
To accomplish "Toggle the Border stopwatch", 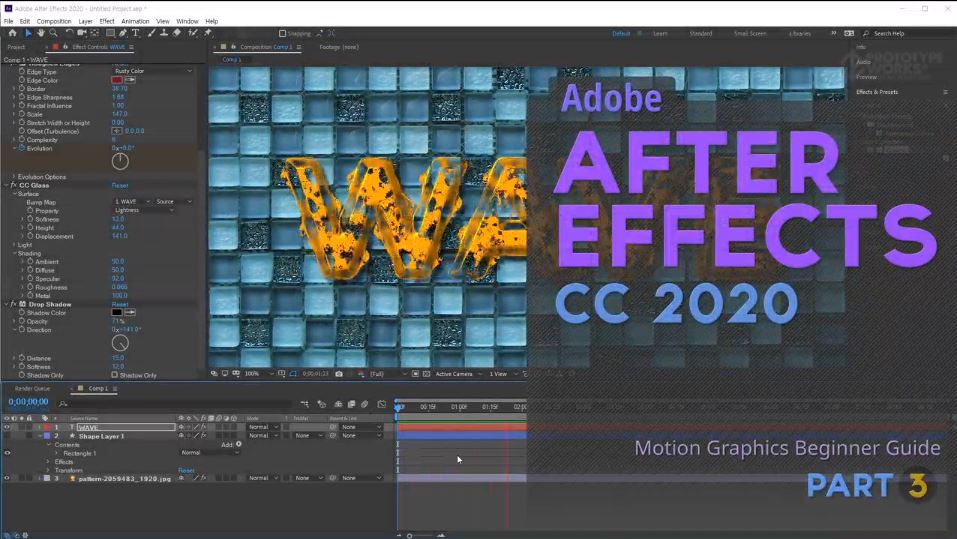I will (x=22, y=89).
